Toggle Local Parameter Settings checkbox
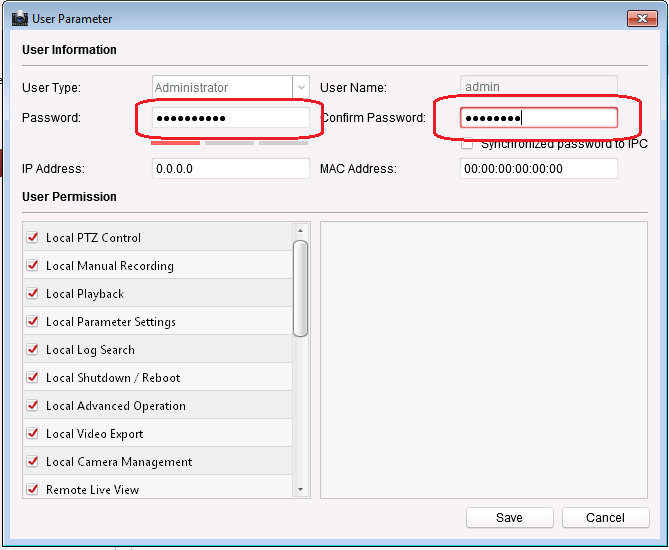This screenshot has height=550, width=669. pos(33,322)
